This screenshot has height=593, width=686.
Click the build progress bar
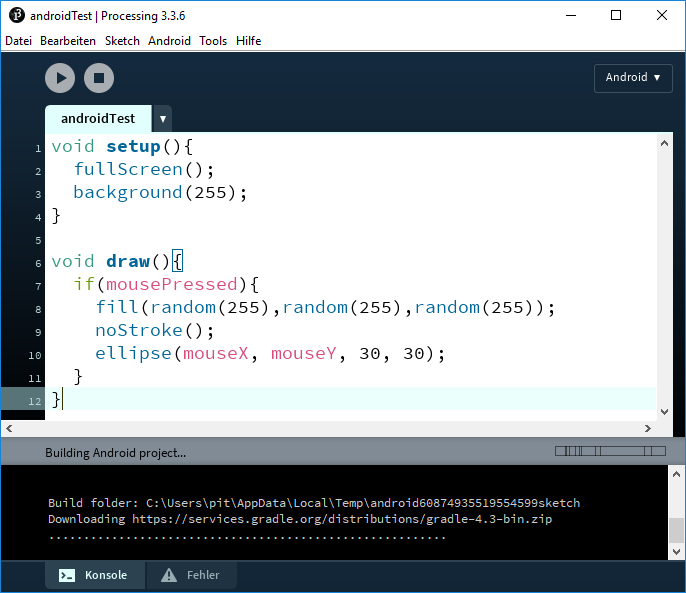pyautogui.click(x=609, y=452)
